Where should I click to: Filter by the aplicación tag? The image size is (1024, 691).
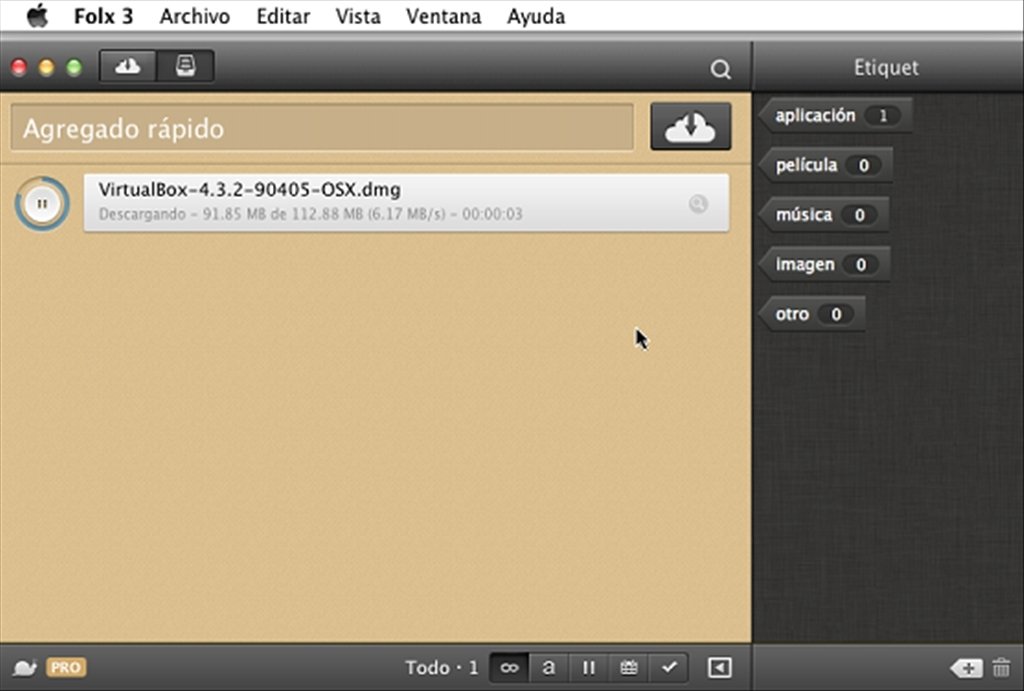[836, 116]
